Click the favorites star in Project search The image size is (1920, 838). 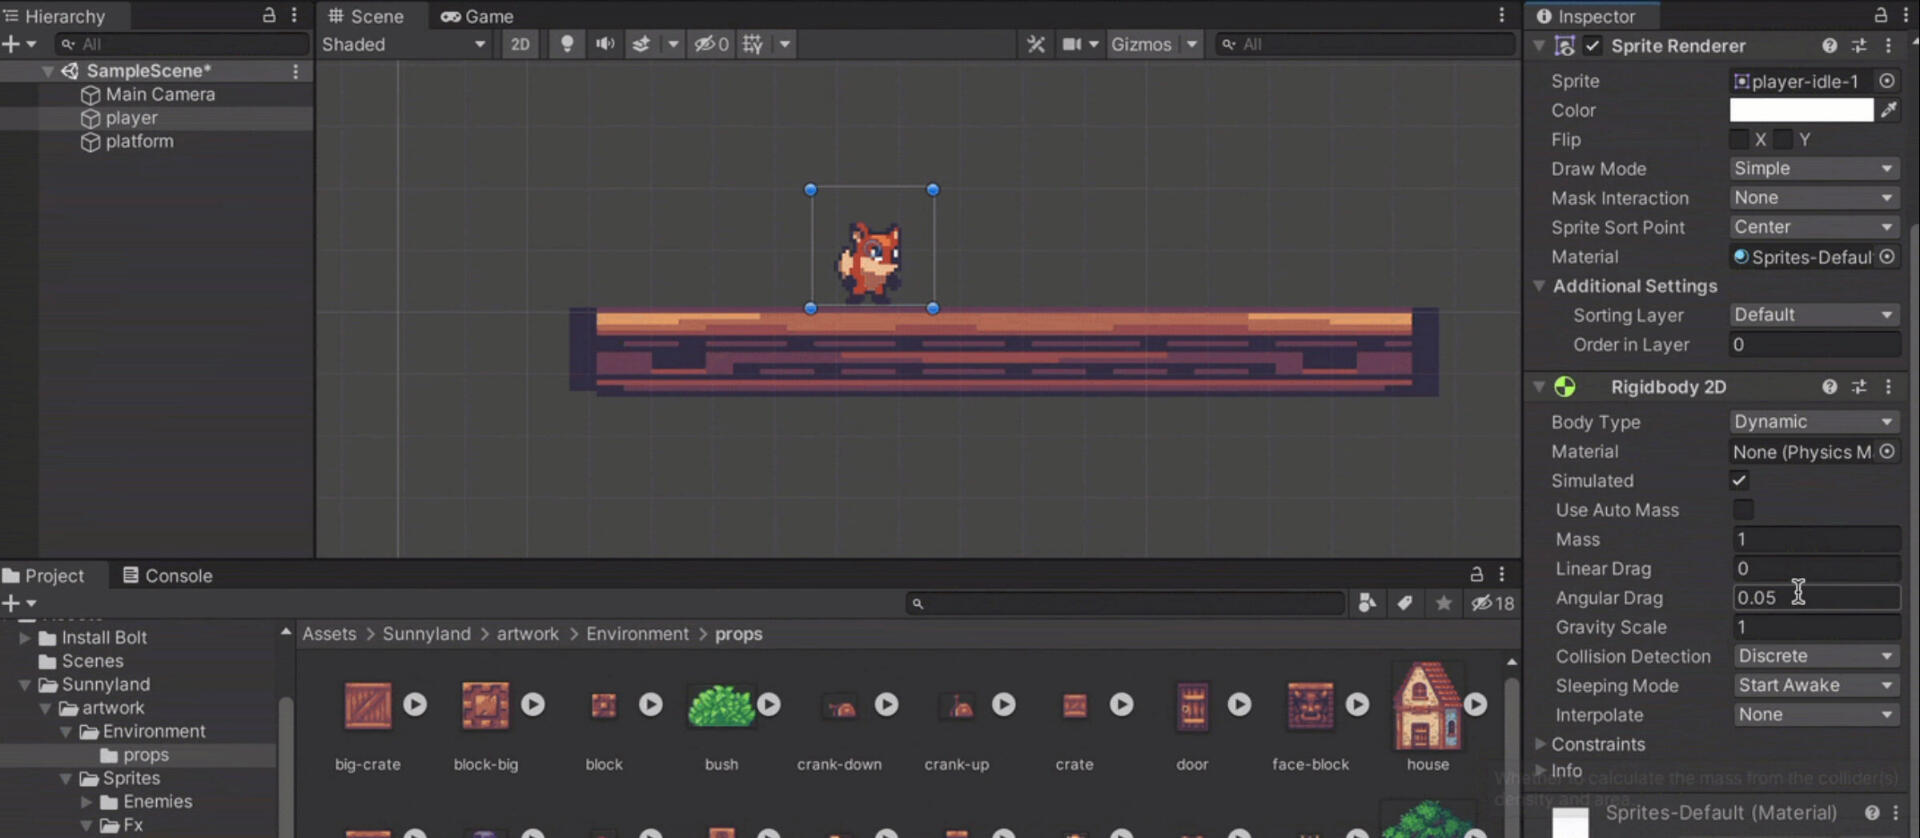coord(1443,603)
